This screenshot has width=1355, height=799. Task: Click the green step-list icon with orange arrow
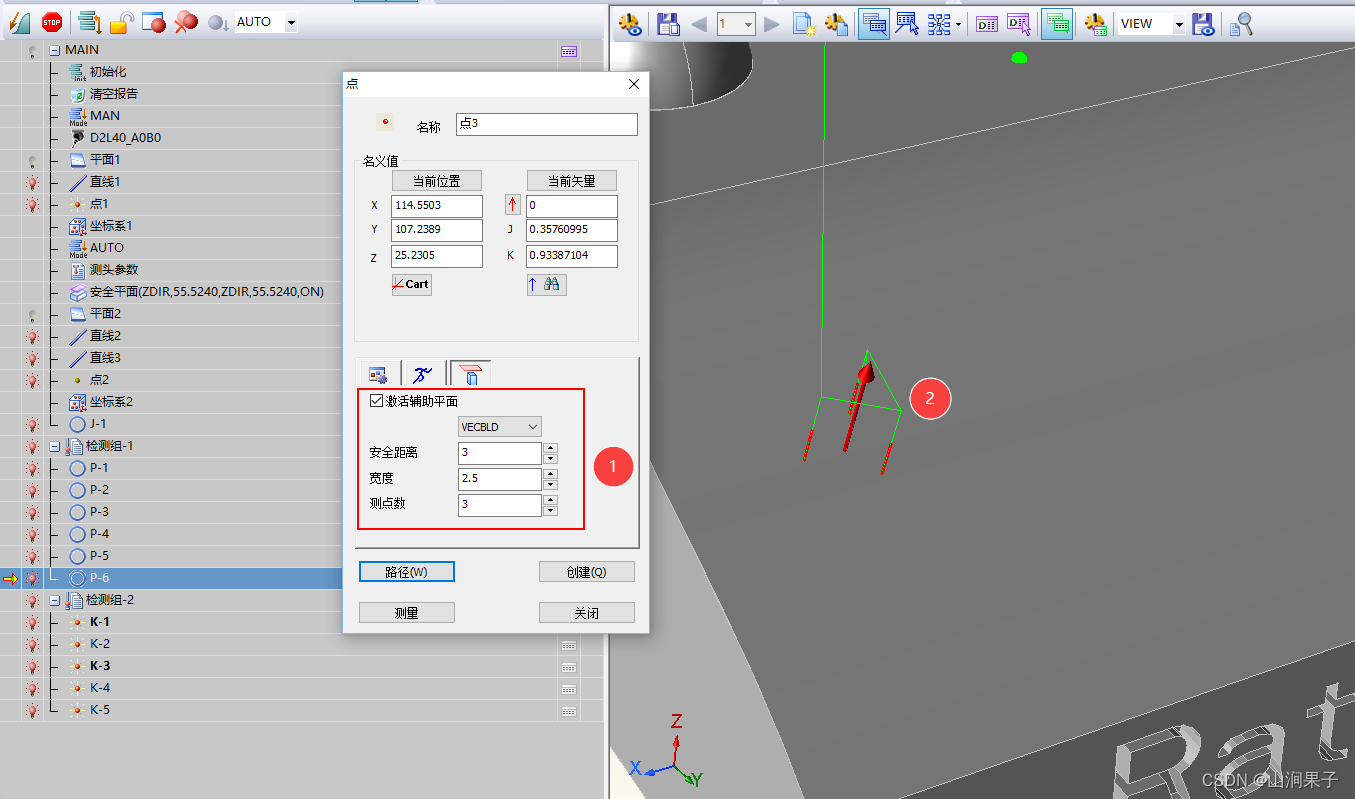click(x=90, y=22)
